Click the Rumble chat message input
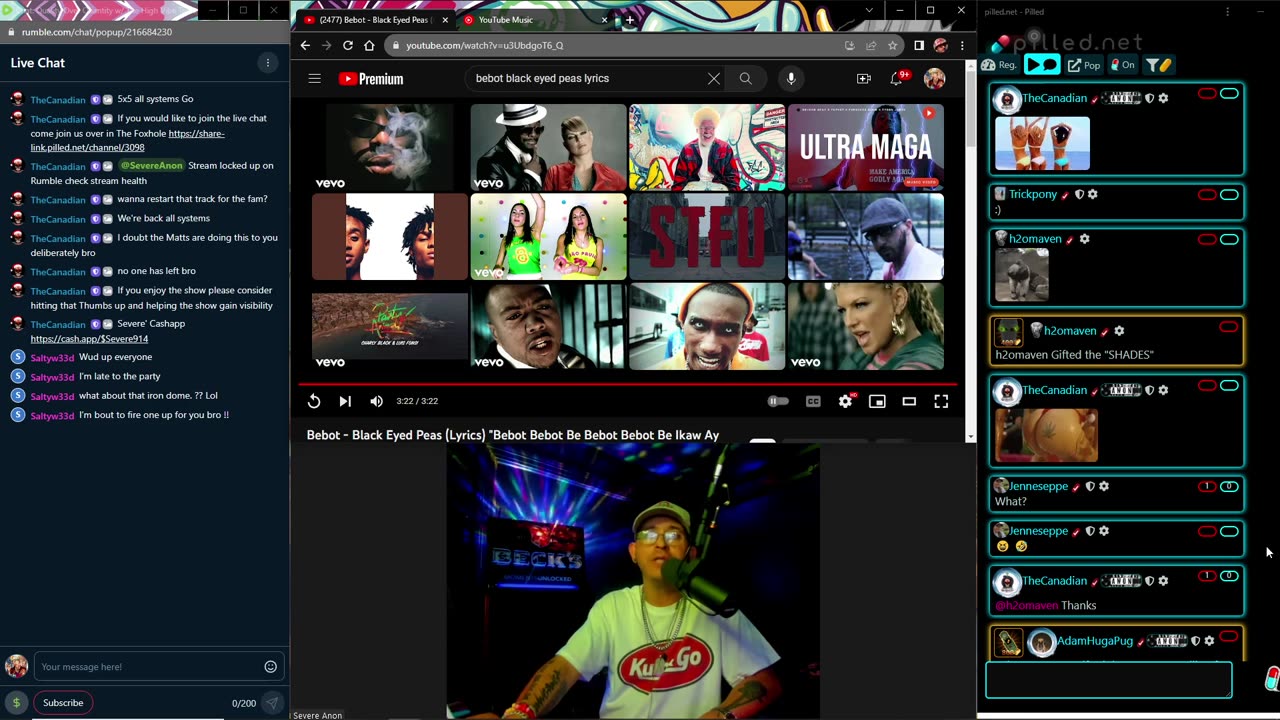 [148, 667]
